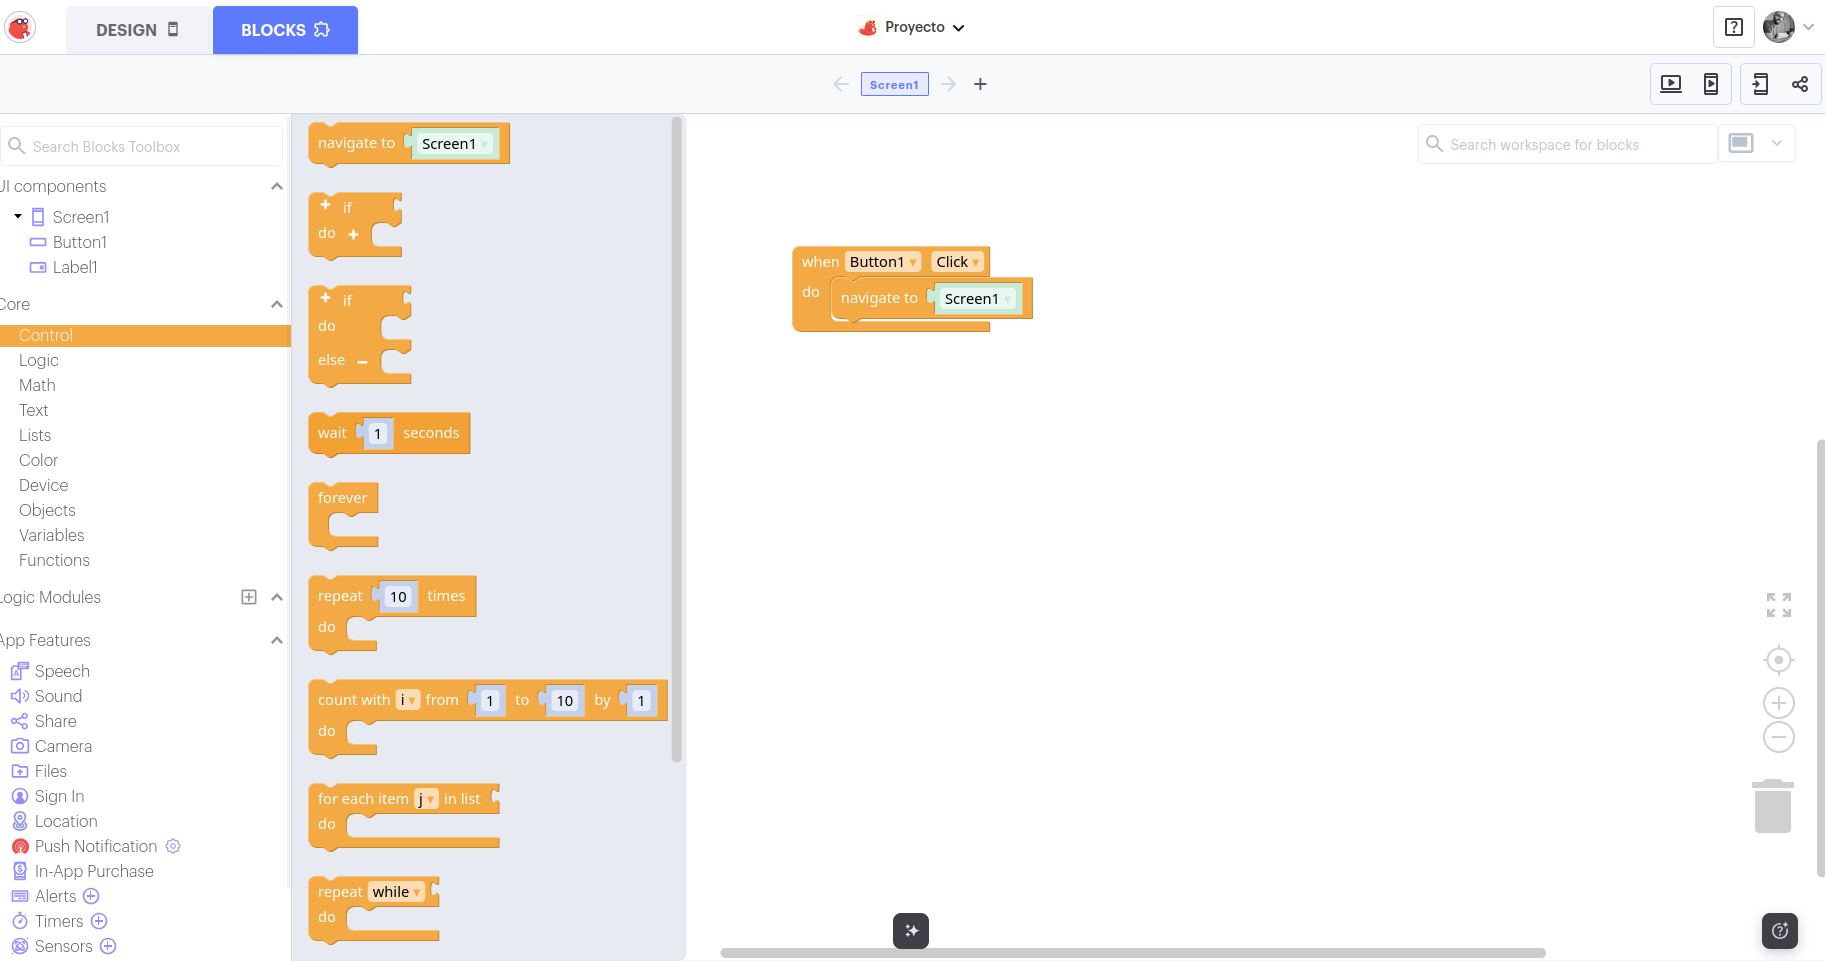The height and width of the screenshot is (961, 1825).
Task: Add a new Logic Module
Action: click(x=249, y=597)
